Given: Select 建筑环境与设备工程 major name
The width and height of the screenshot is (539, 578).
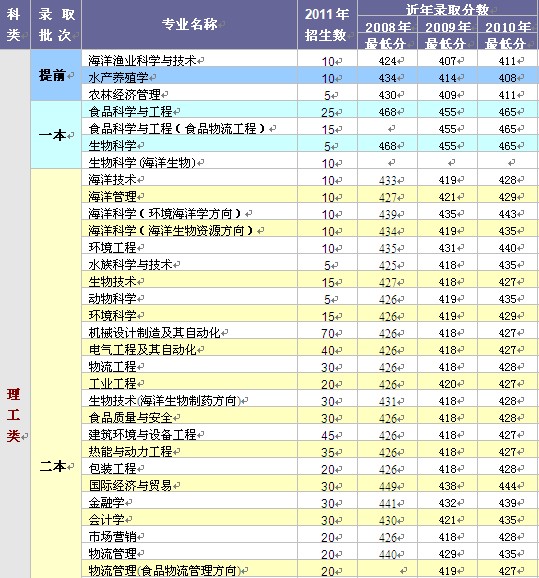Looking at the screenshot, I should click(x=142, y=435).
